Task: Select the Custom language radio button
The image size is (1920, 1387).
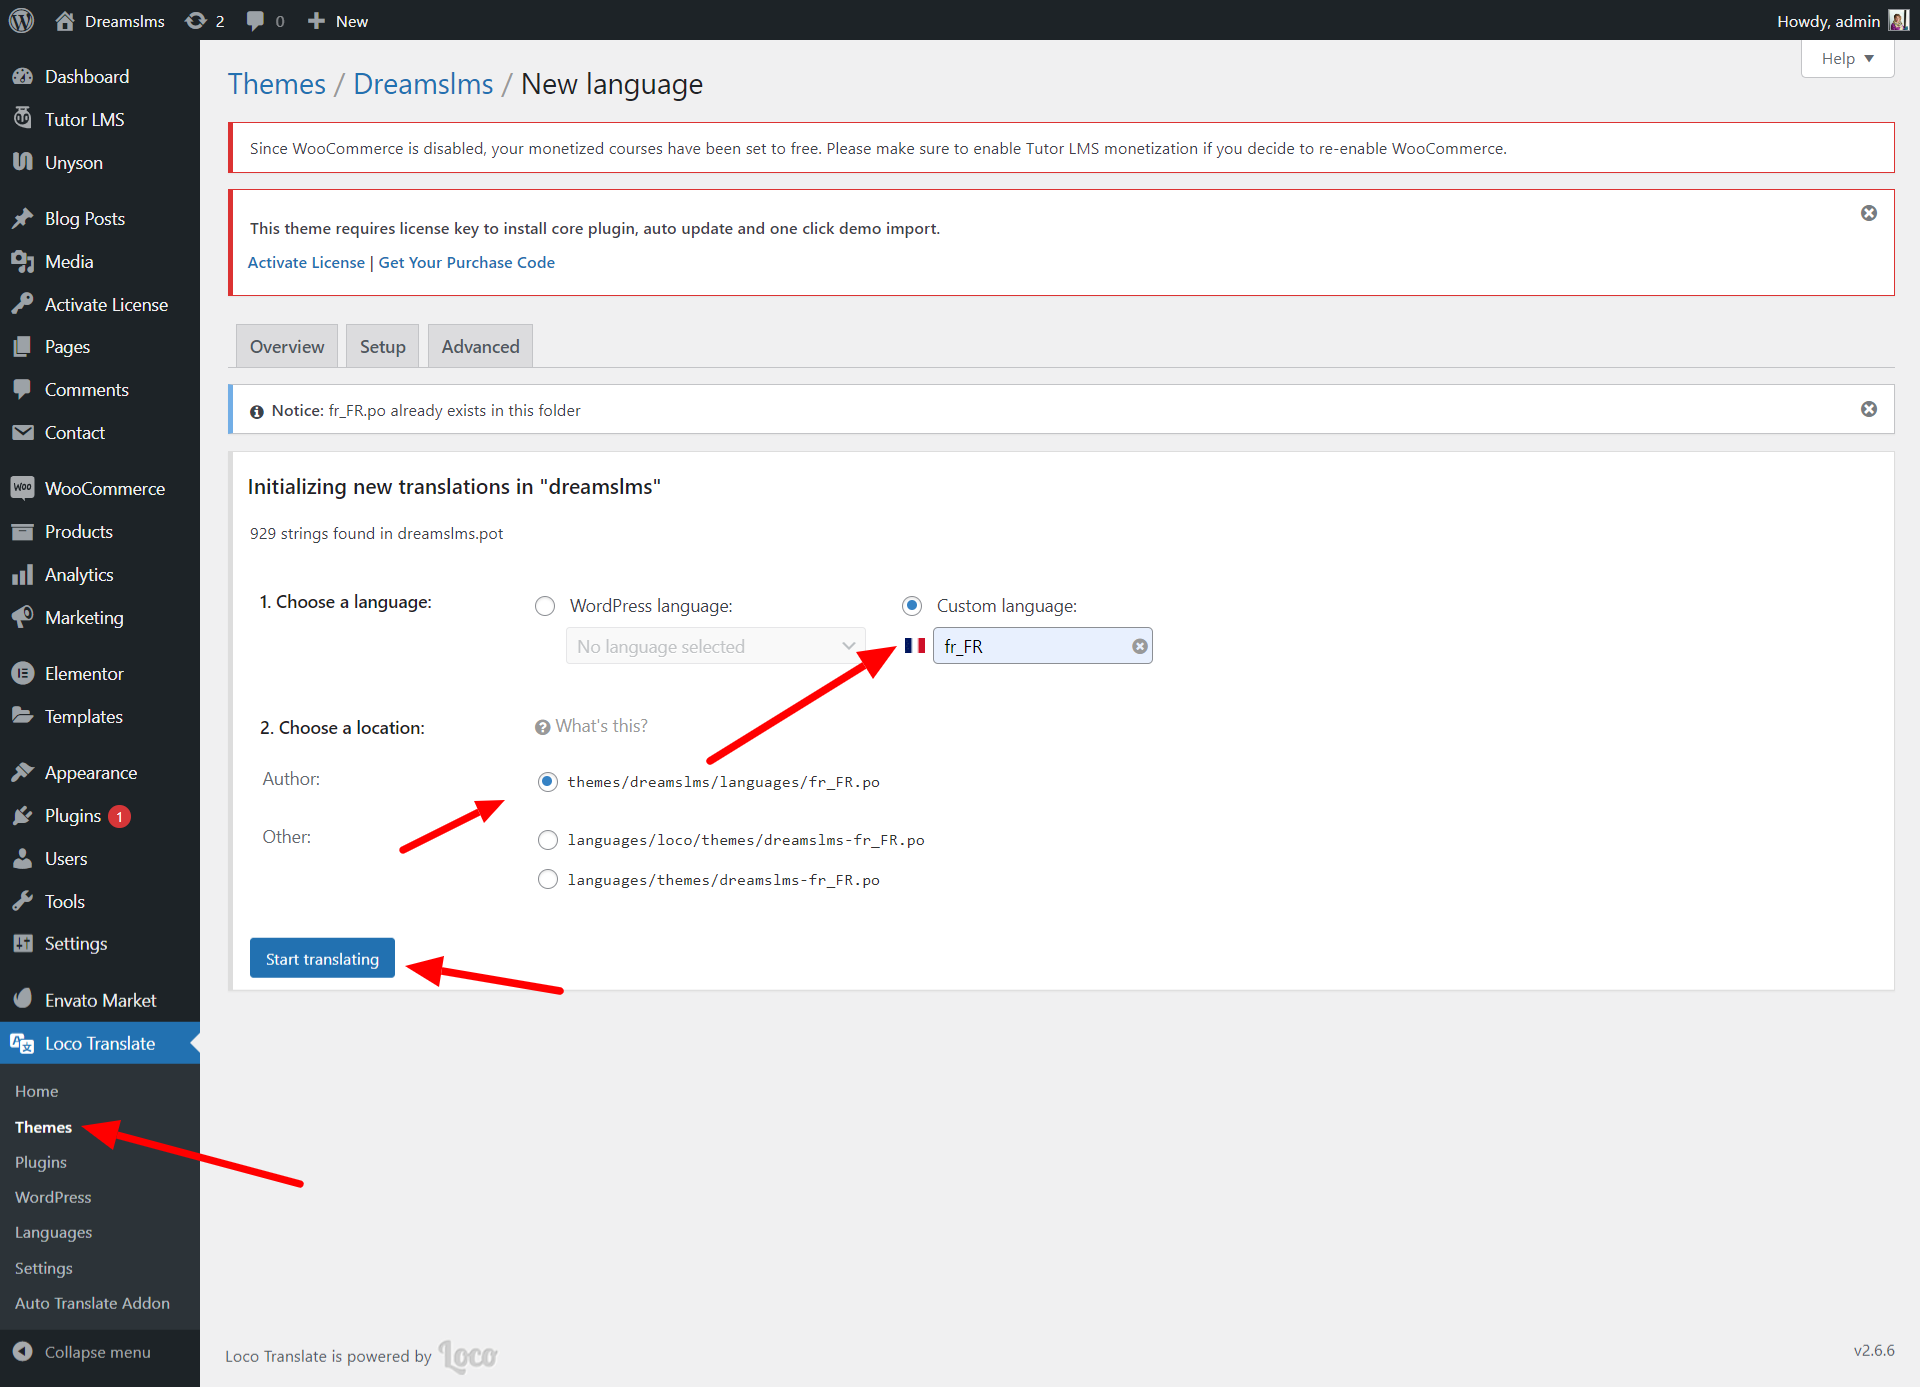Action: tap(912, 606)
